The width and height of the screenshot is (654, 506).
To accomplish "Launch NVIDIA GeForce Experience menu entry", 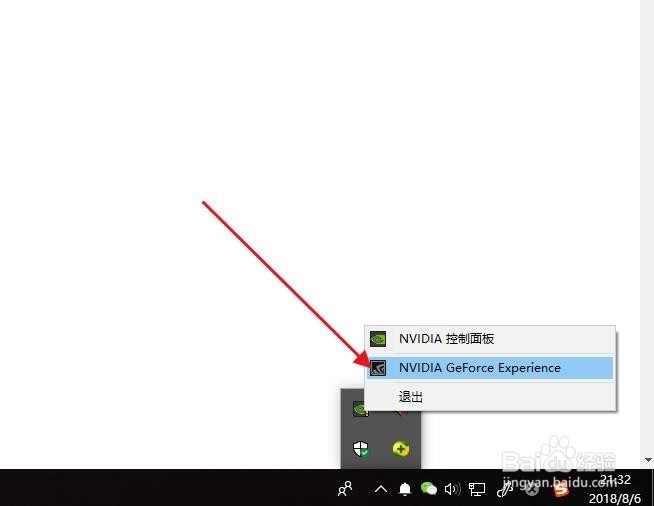I will tap(490, 368).
